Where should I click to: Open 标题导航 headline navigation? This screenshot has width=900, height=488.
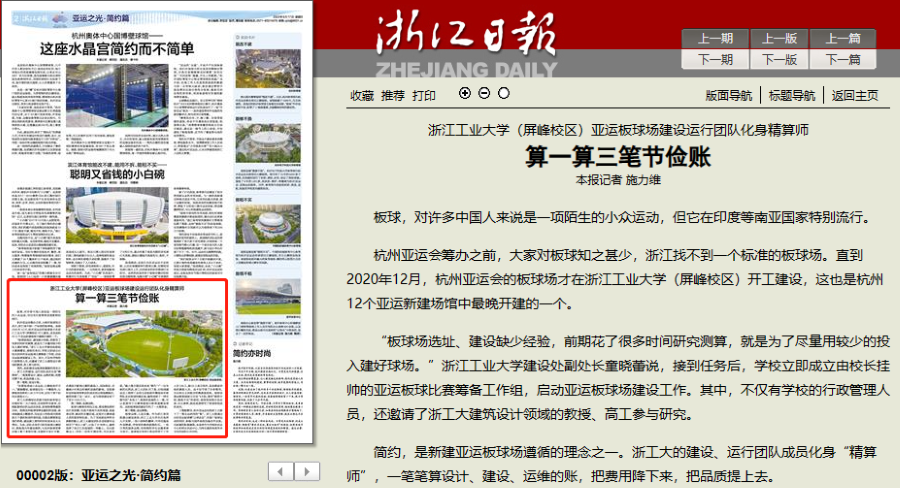click(x=792, y=96)
